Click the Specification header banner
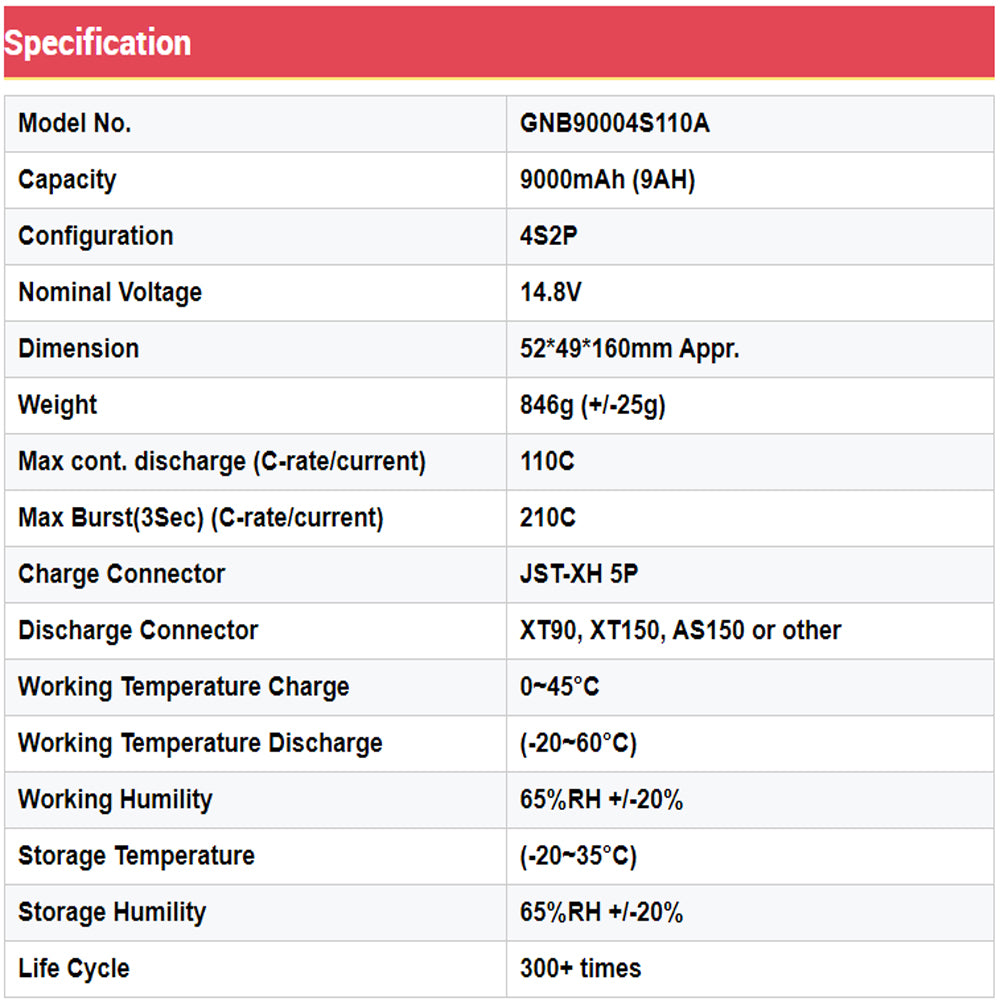The width and height of the screenshot is (1000, 1000). (98, 42)
